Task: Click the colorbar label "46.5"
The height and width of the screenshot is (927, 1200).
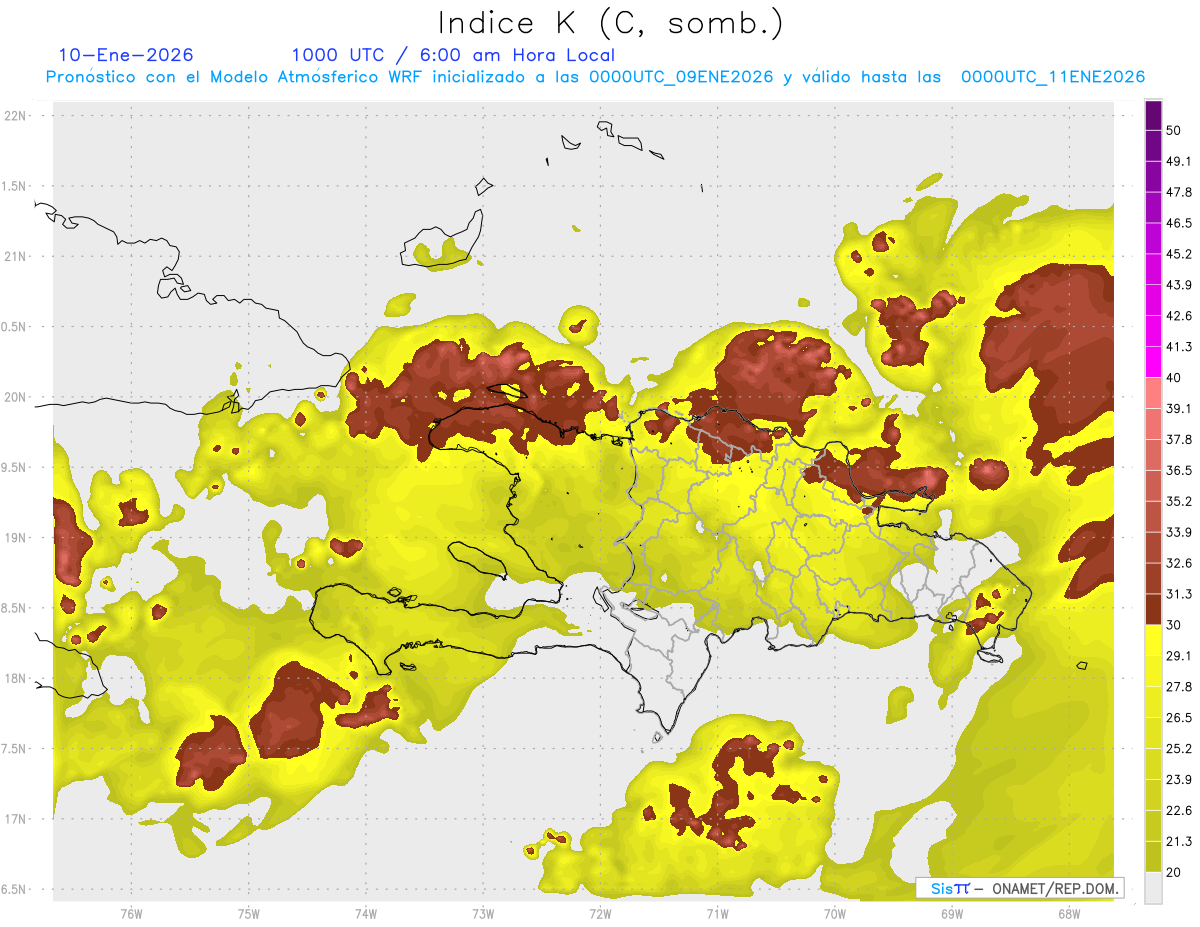Action: (1178, 223)
